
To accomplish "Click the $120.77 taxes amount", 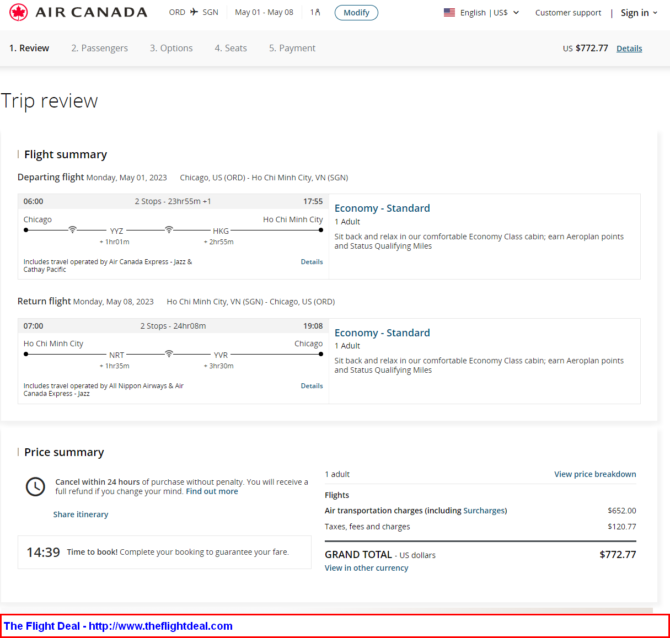I will tap(622, 526).
